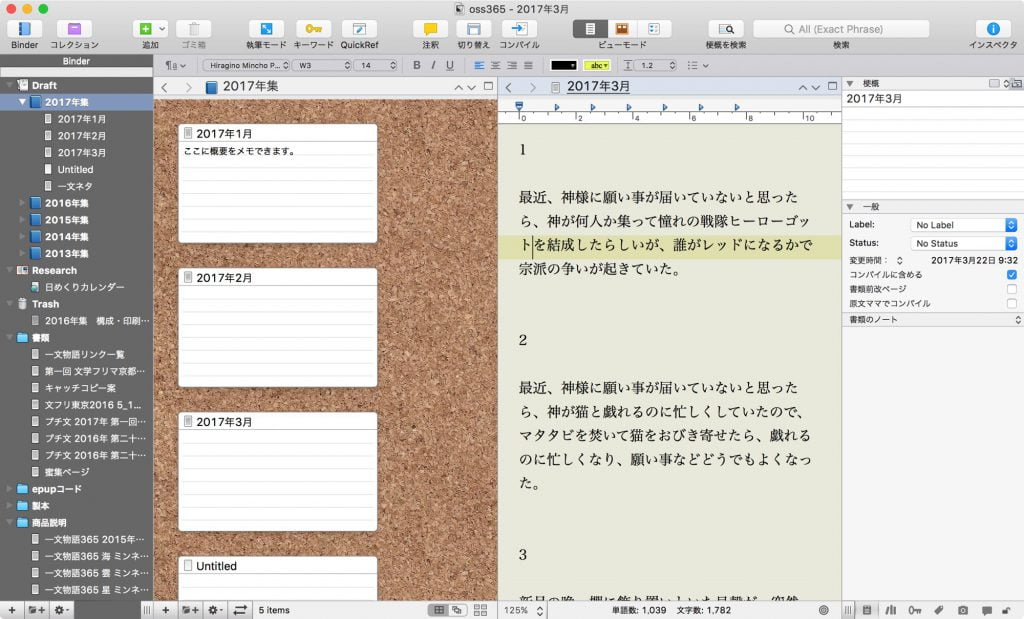1024x619 pixels.
Task: Switch to corkboard view mode
Action: 622,29
